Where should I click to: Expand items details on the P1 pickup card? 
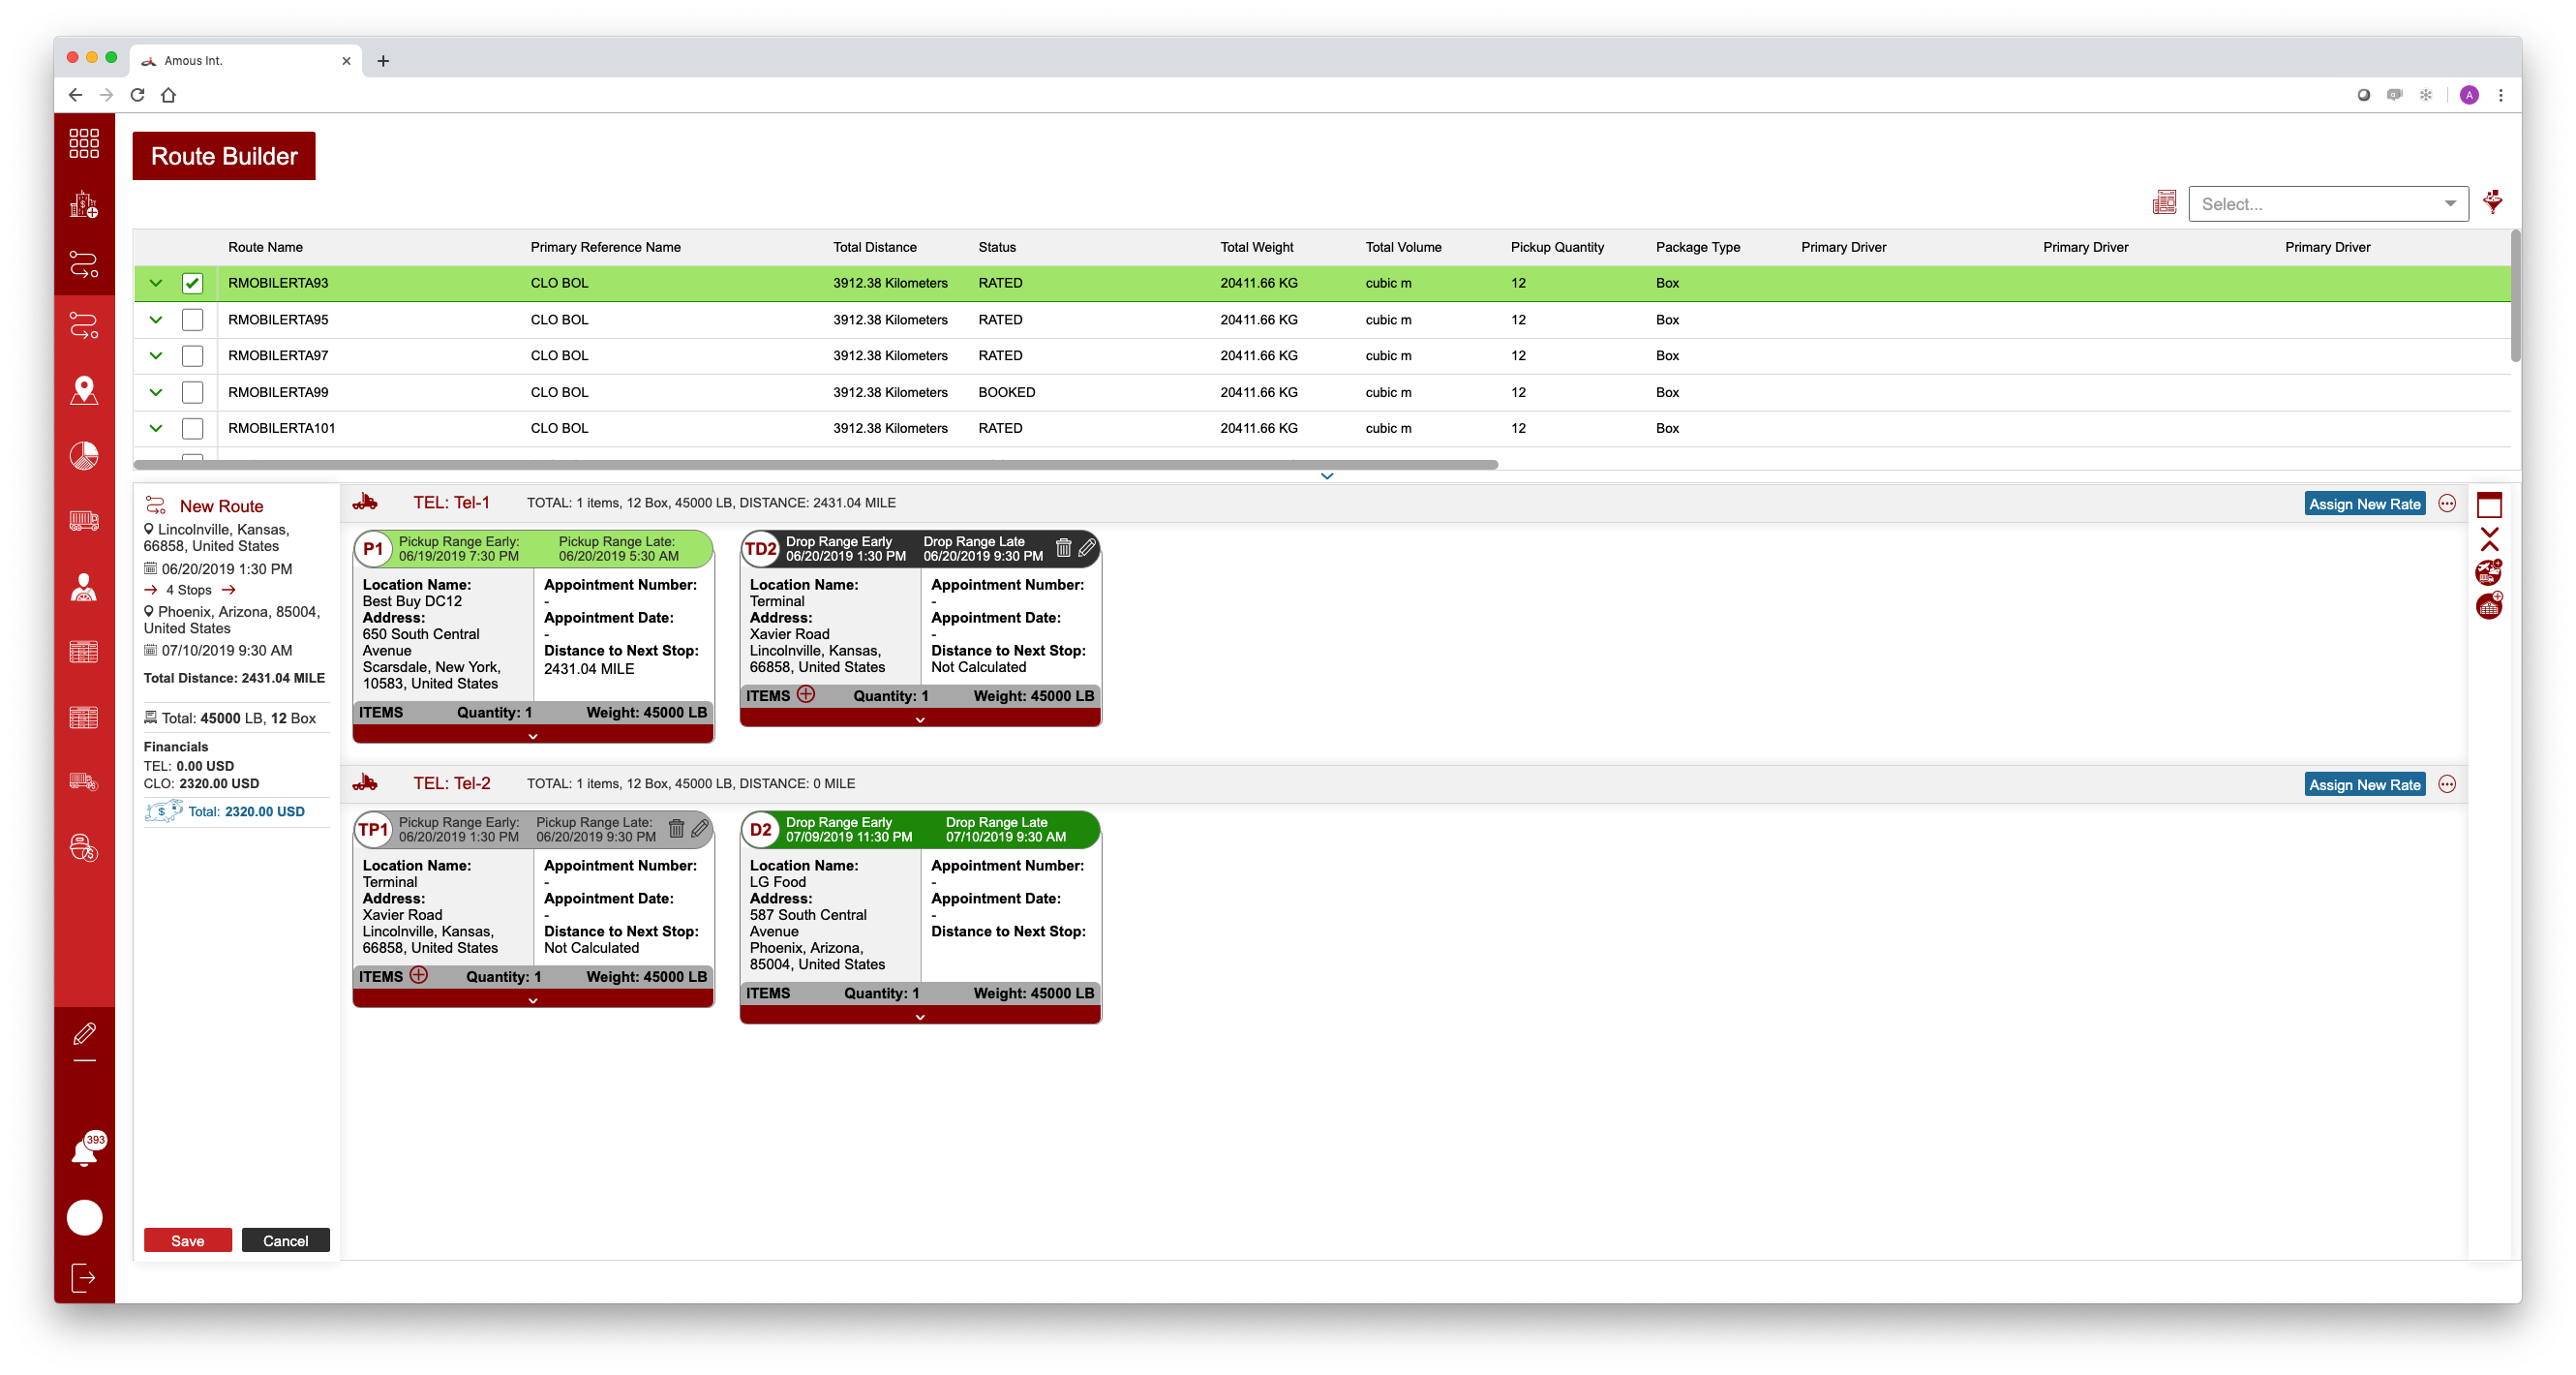(x=533, y=735)
